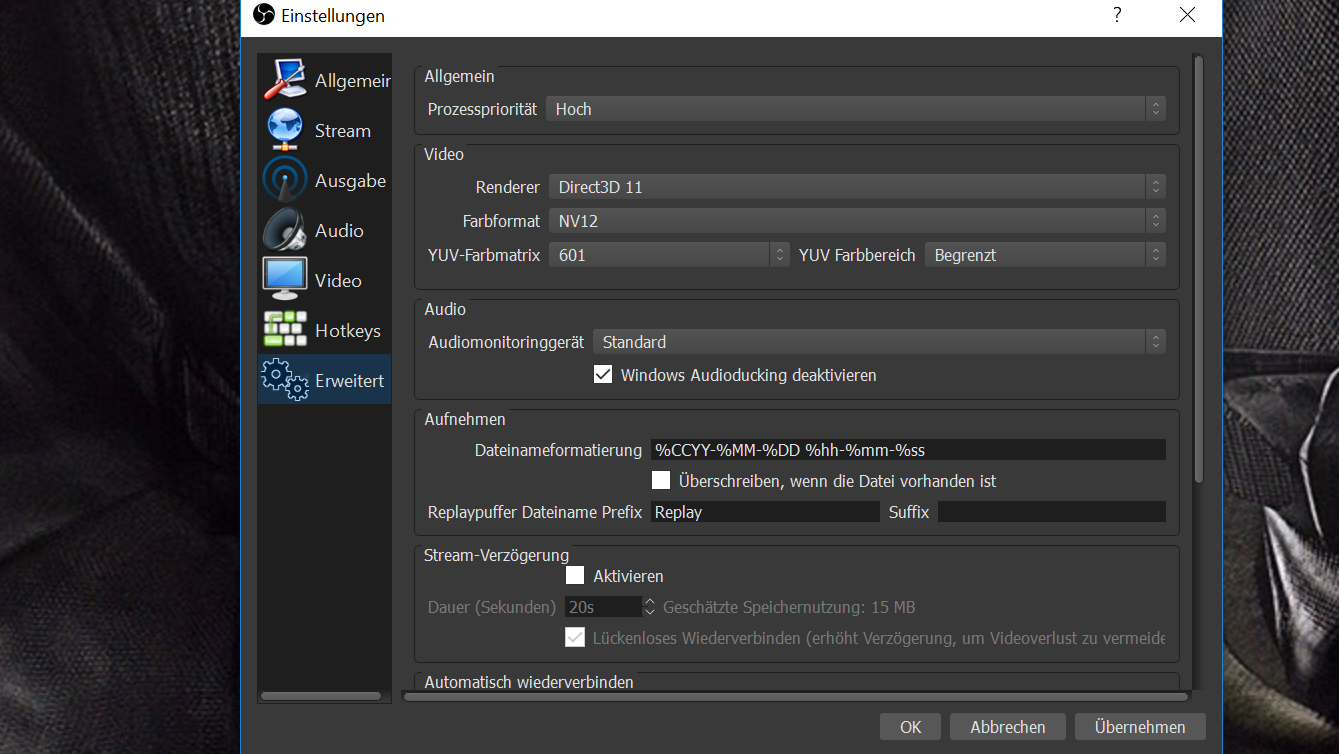Open the Farbformat NV12 dropdown
The height and width of the screenshot is (754, 1339).
point(856,221)
